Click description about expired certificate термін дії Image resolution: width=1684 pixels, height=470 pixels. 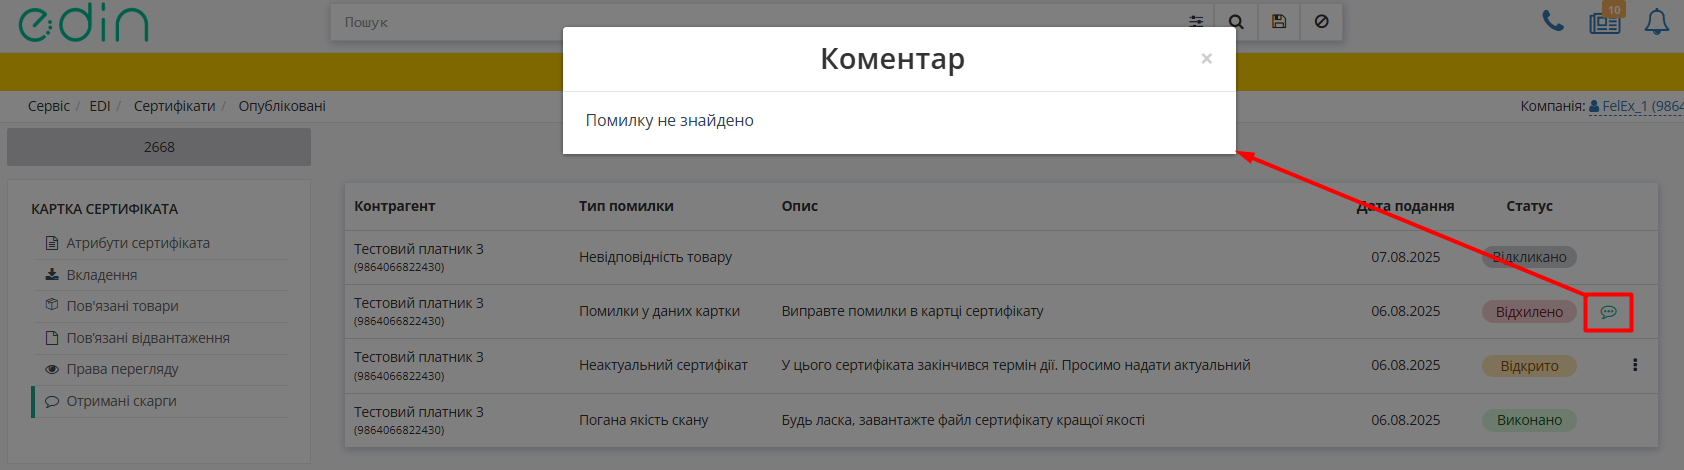[1016, 365]
